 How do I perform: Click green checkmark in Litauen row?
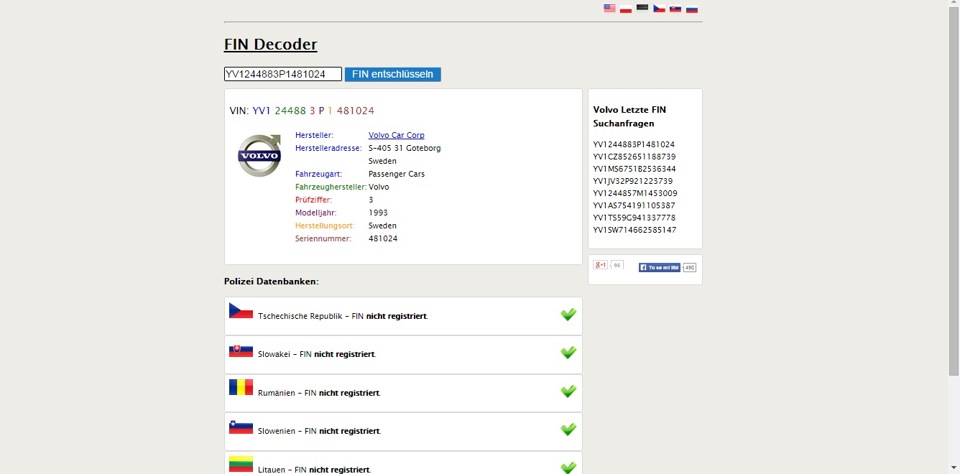[x=568, y=467]
